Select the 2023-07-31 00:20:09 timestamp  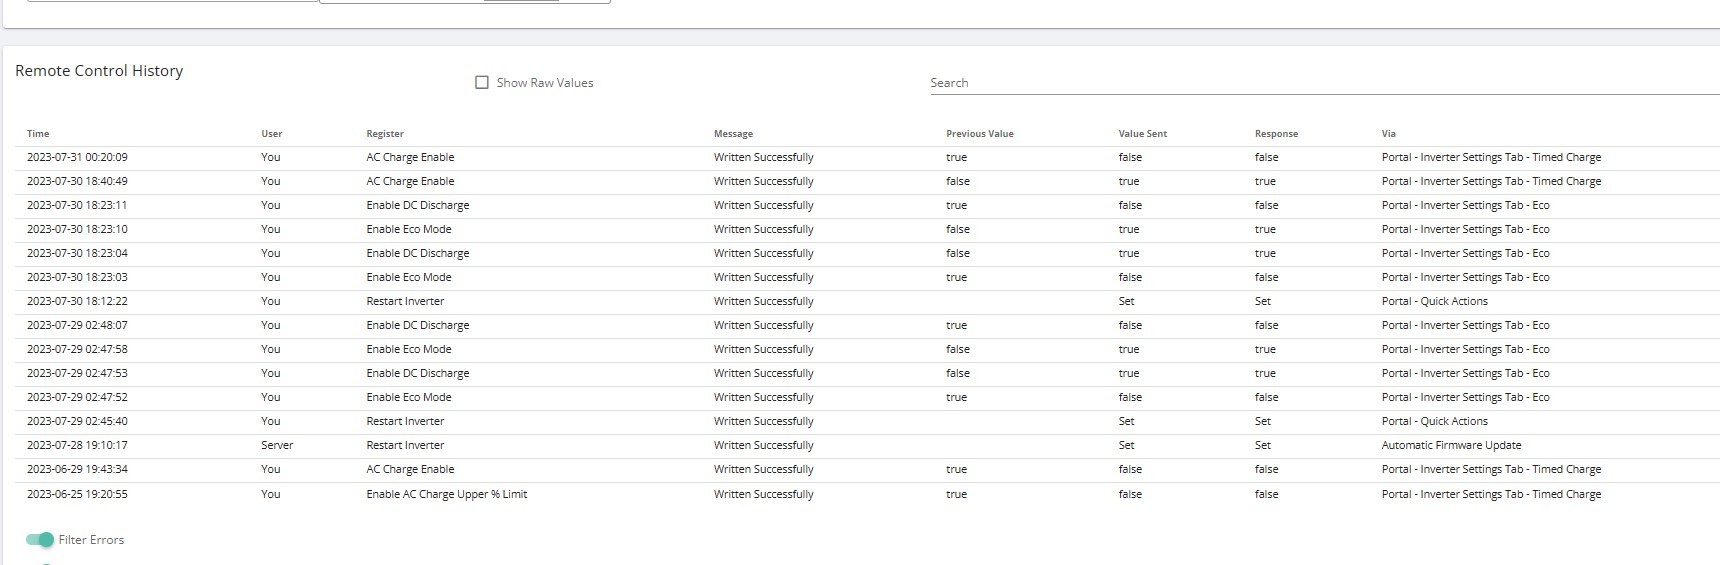(77, 158)
